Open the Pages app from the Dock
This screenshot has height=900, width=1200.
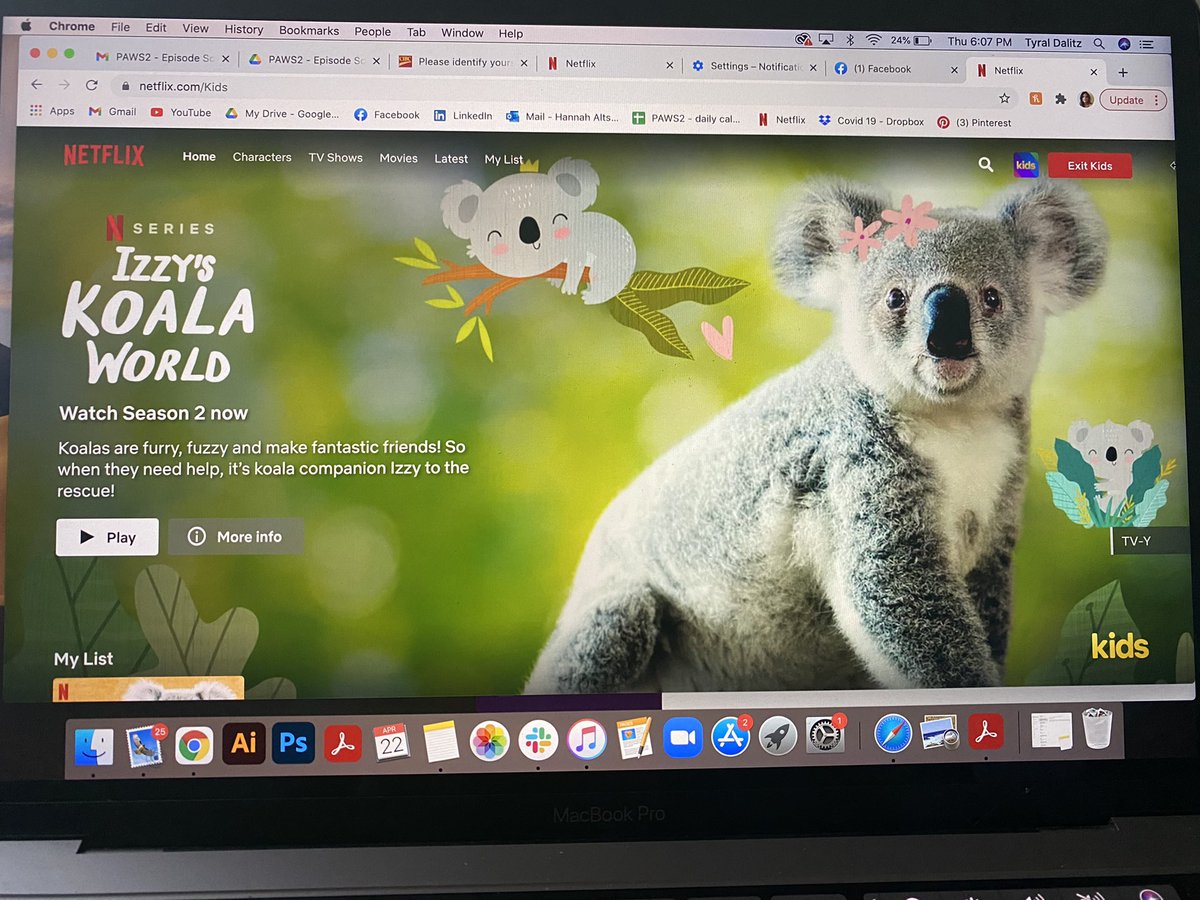(x=635, y=739)
